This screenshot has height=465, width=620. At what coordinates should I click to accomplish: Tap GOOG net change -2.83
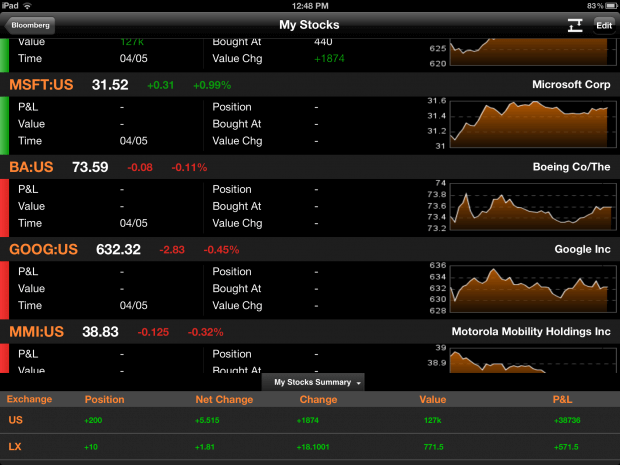(x=172, y=250)
